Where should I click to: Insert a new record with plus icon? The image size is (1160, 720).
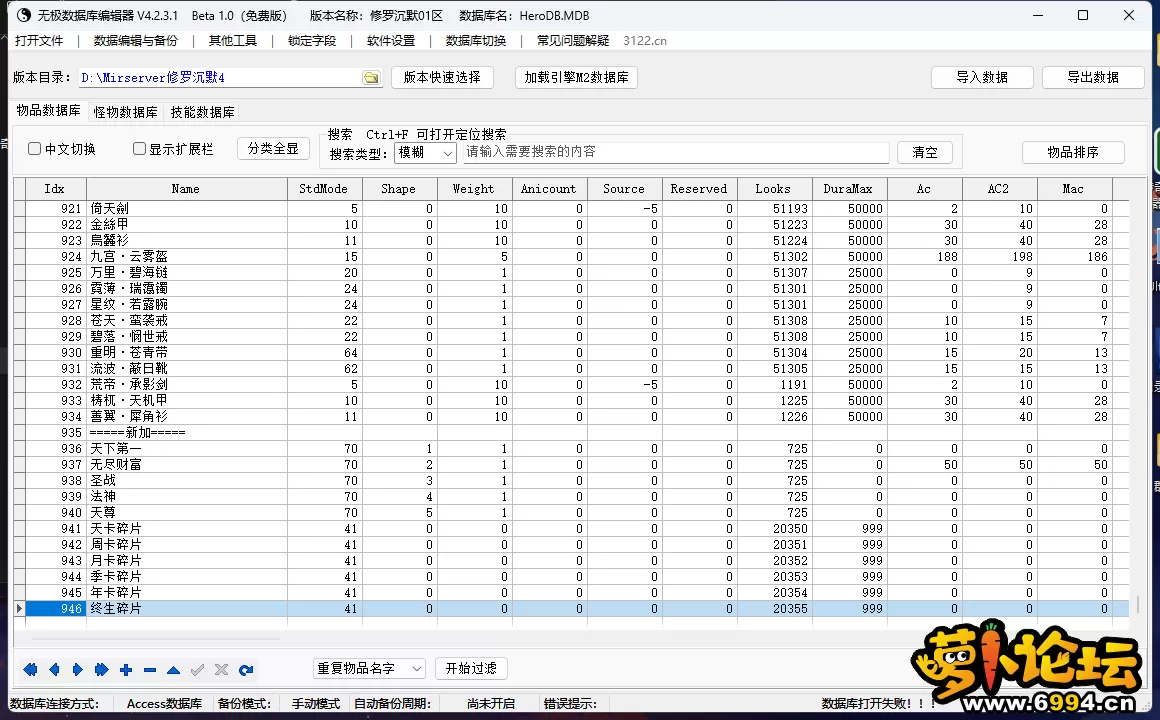click(126, 670)
